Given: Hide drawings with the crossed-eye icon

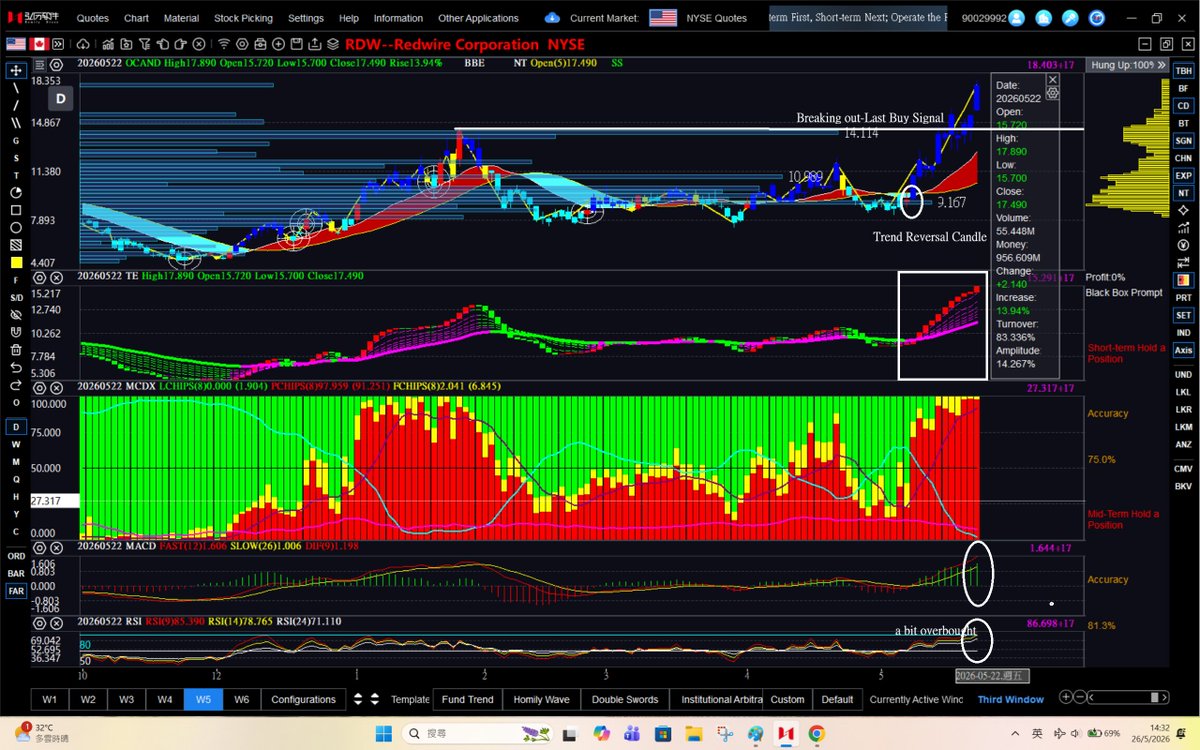Looking at the screenshot, I should tap(16, 315).
